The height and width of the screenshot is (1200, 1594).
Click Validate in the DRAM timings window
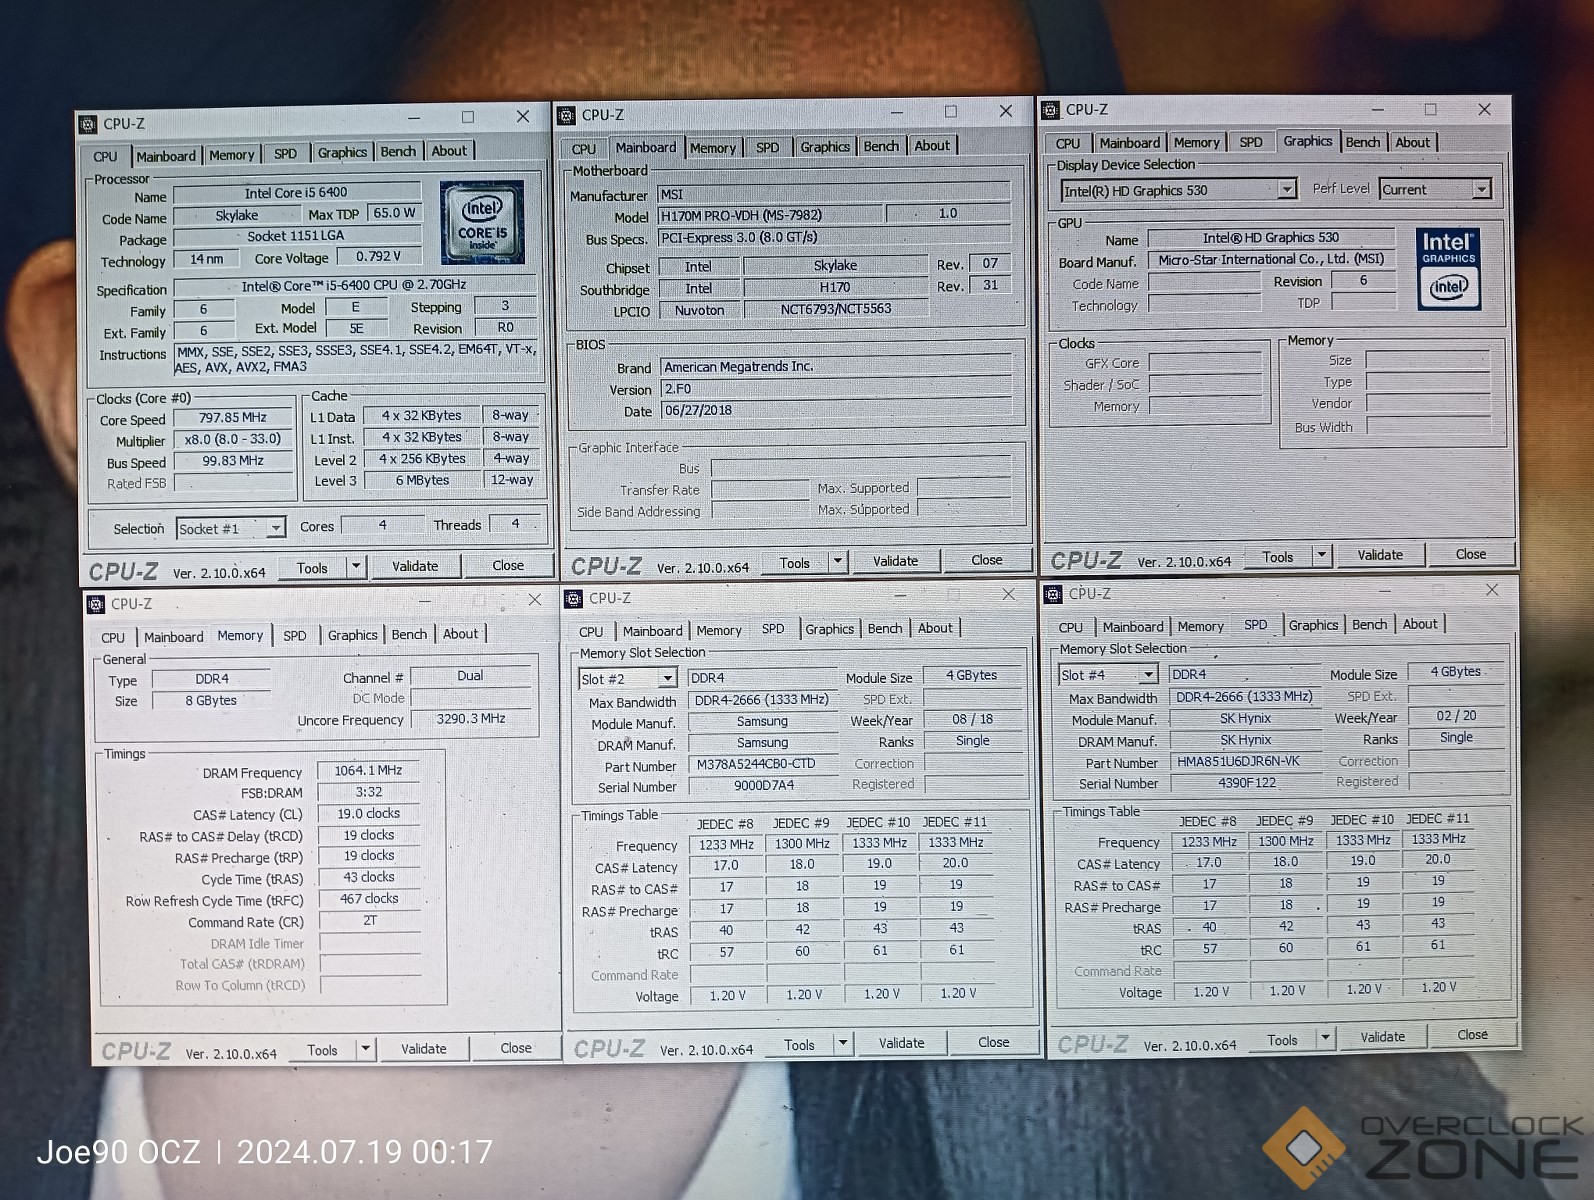(424, 1049)
